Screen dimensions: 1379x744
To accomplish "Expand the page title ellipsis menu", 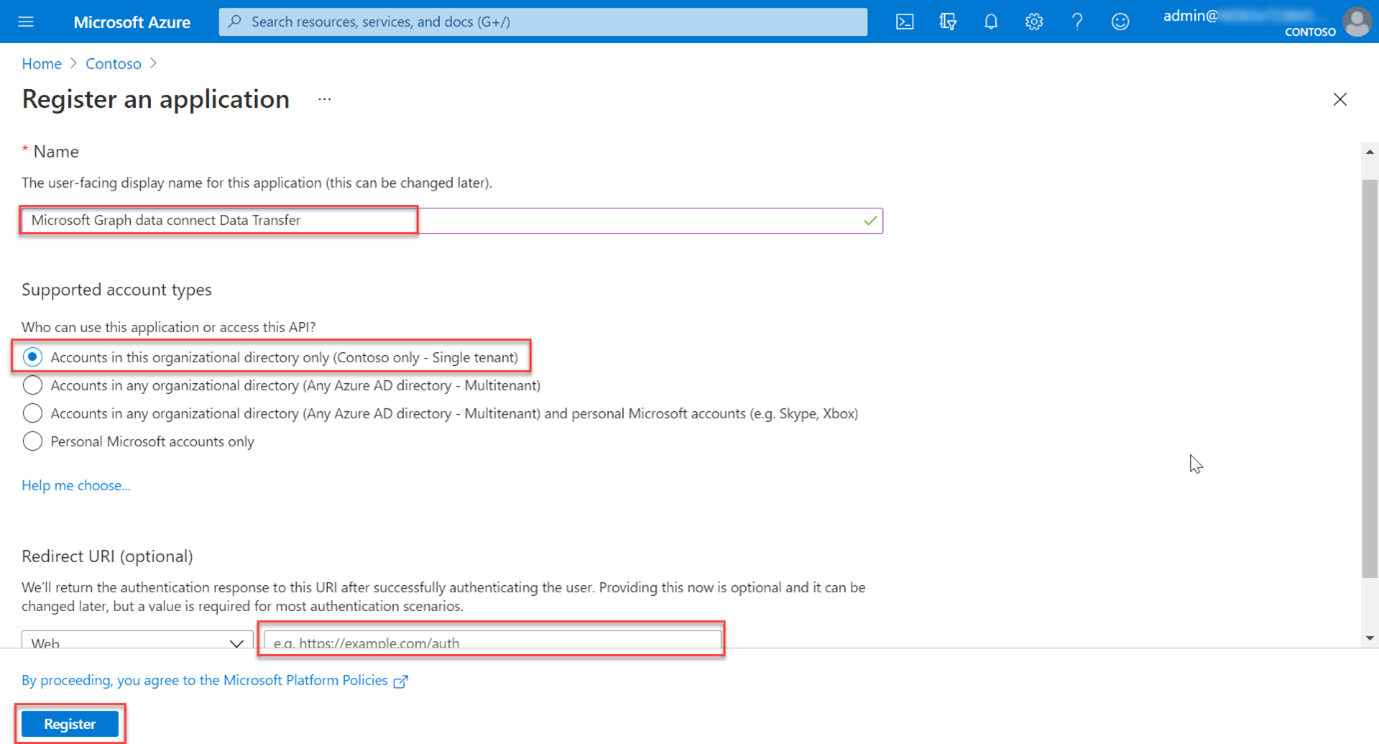I will click(x=323, y=98).
